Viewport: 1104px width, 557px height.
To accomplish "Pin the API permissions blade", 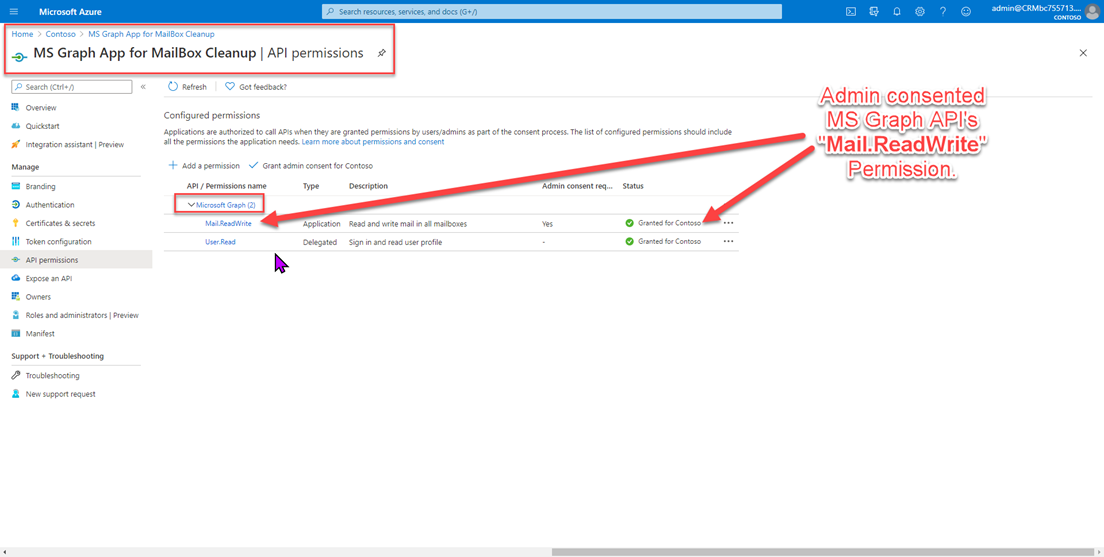I will pyautogui.click(x=381, y=54).
